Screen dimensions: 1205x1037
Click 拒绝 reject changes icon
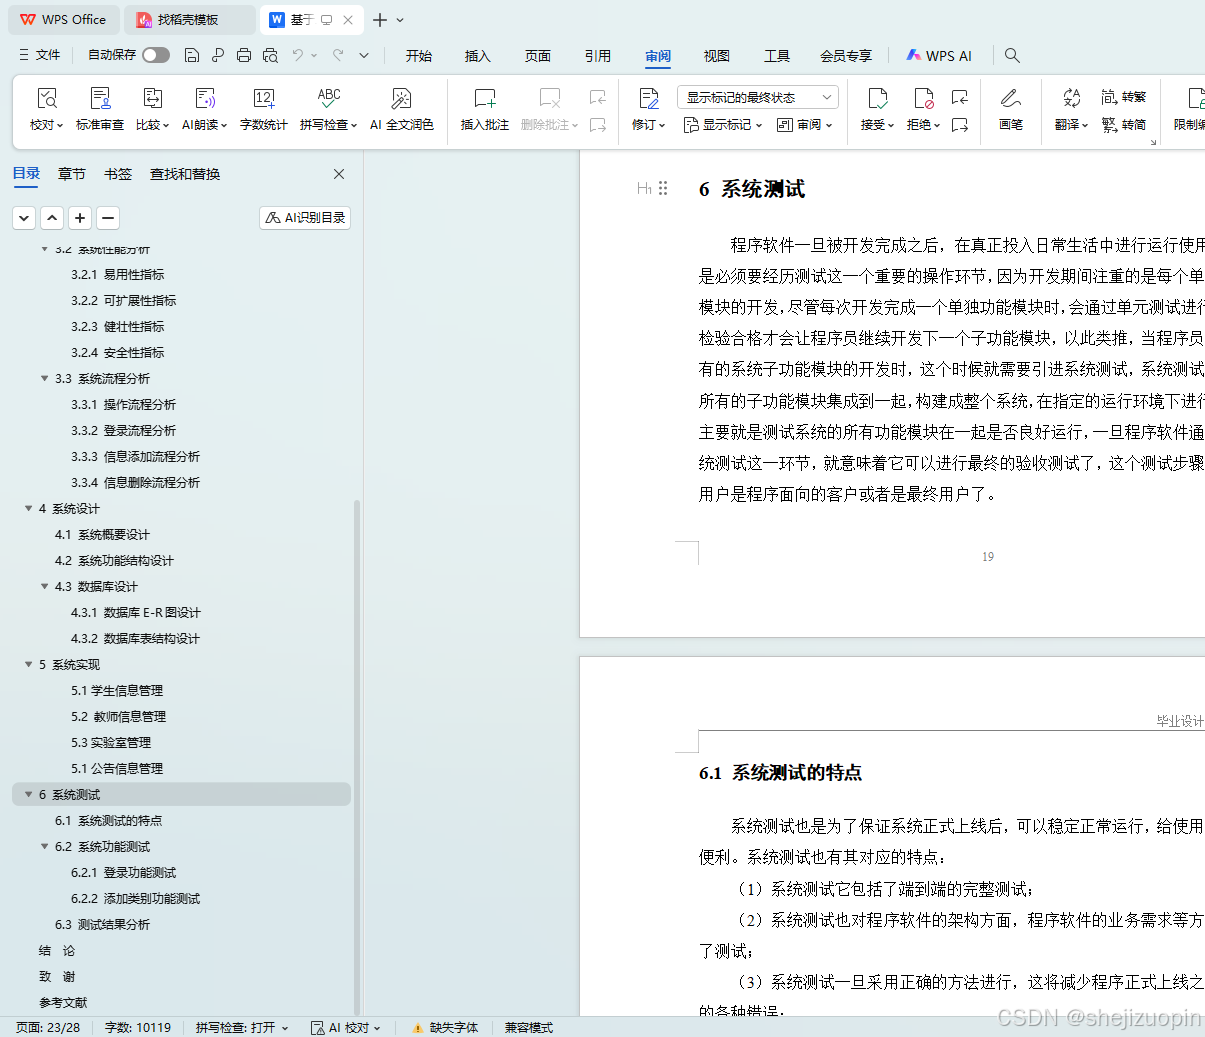click(x=923, y=98)
